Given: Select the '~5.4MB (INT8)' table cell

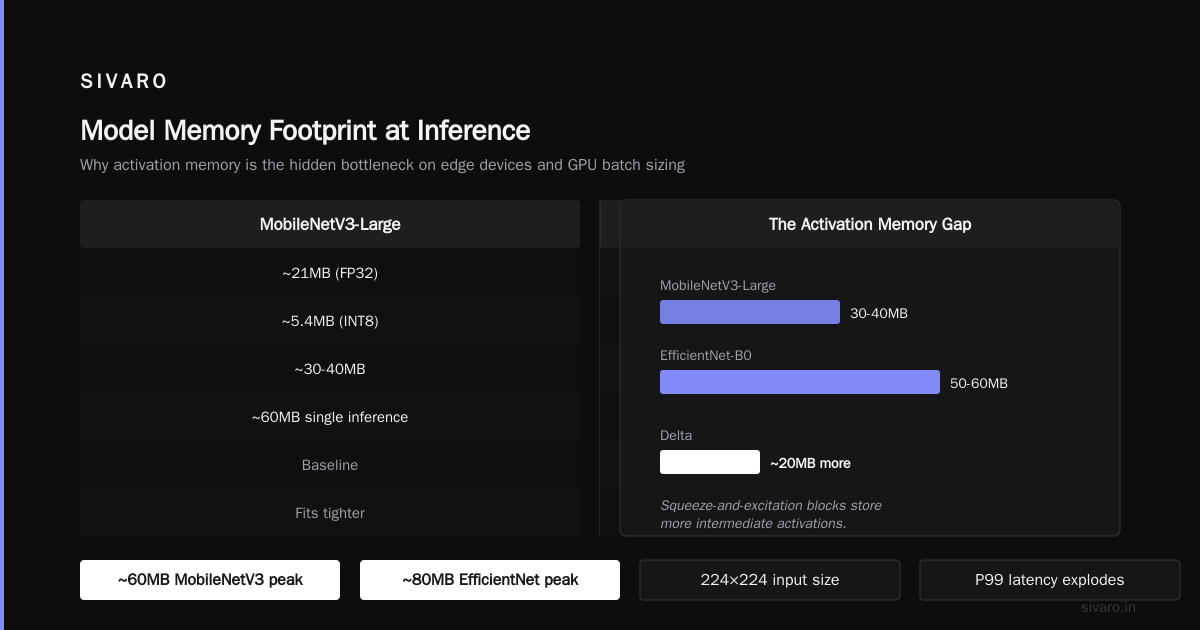Looking at the screenshot, I should click(330, 320).
